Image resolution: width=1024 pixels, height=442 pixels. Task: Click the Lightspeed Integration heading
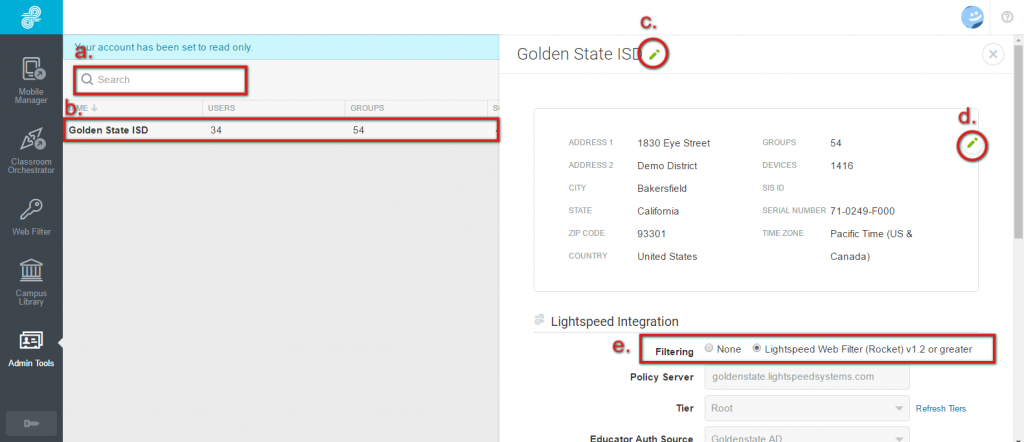[x=615, y=321]
